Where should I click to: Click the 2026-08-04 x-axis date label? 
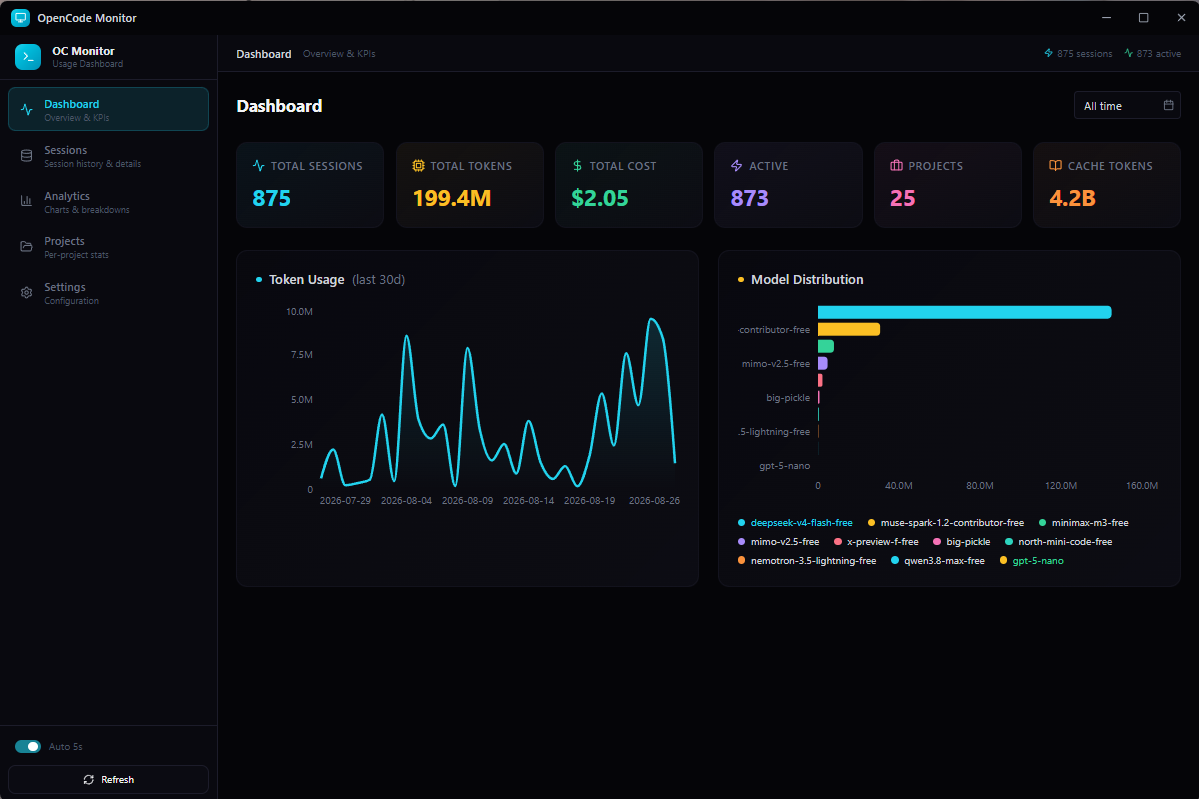[406, 501]
